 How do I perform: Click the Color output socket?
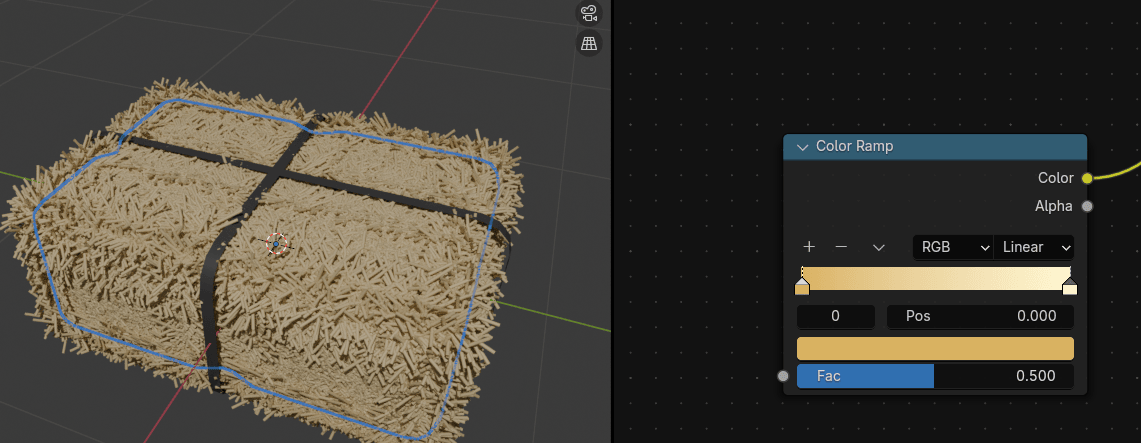click(x=1087, y=178)
